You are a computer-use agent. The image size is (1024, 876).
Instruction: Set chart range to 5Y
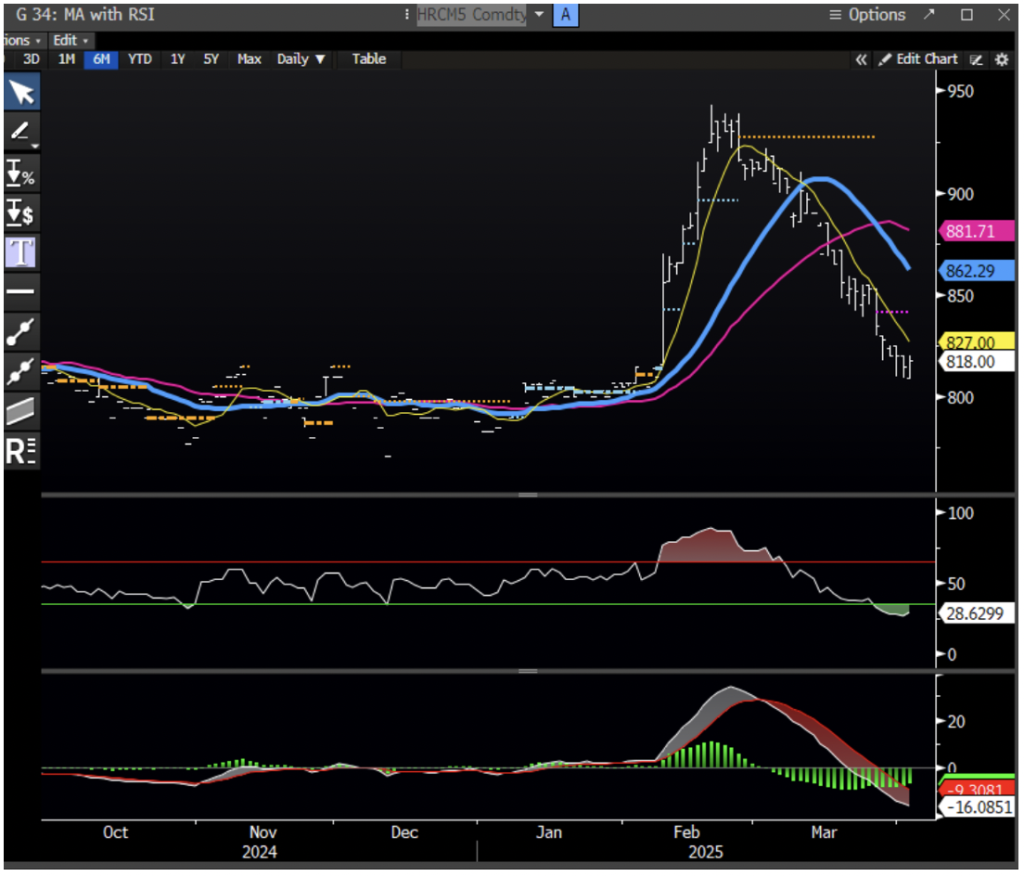coord(211,59)
